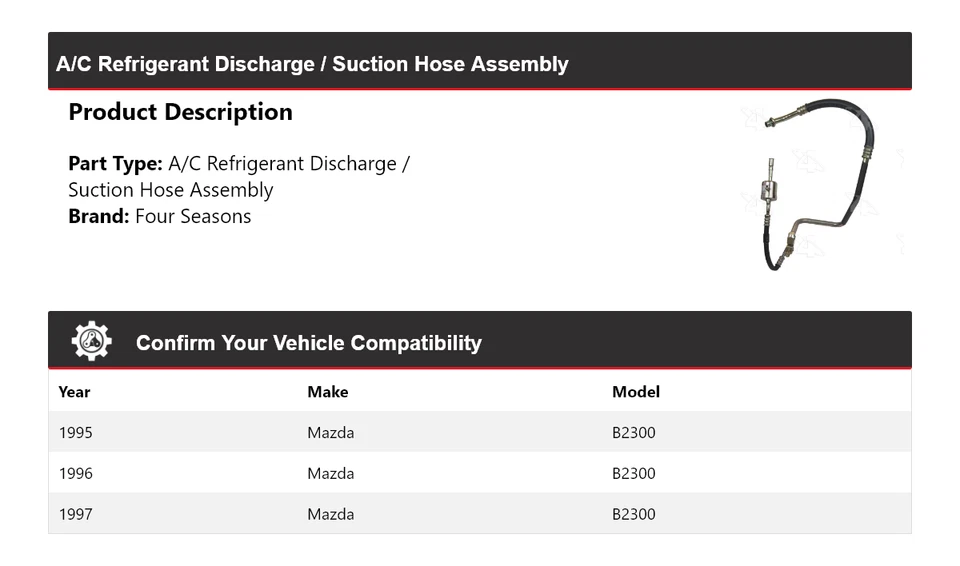Select the 1995 year cell
Image resolution: width=960 pixels, height=566 pixels.
coord(75,433)
